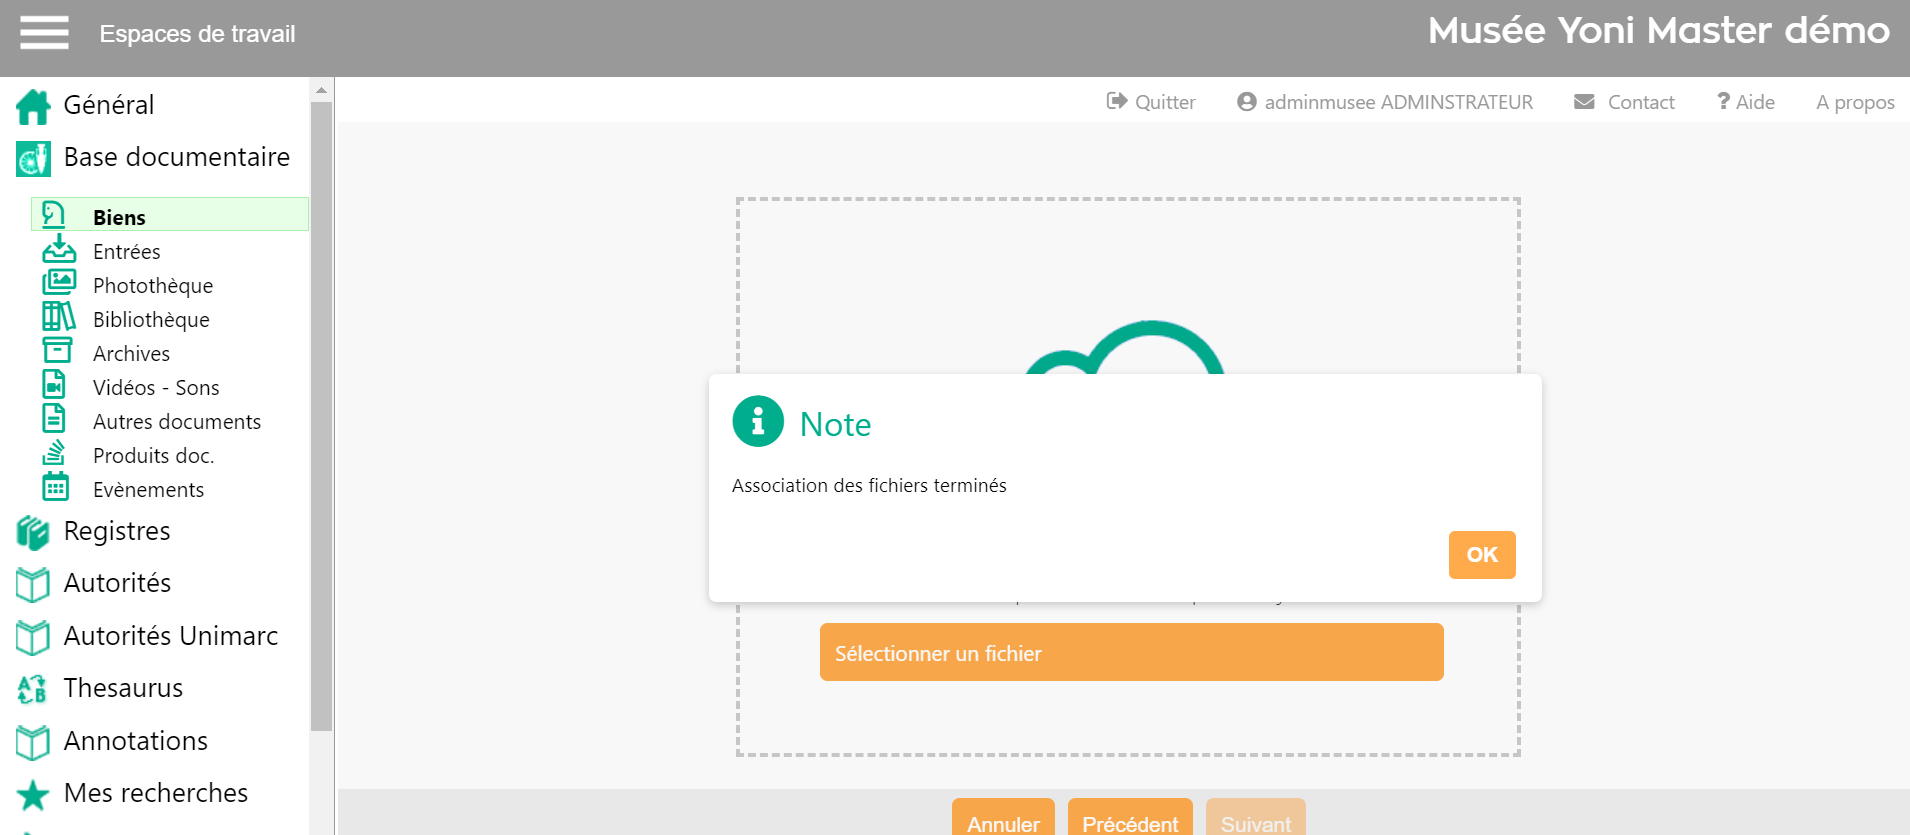Click the Evènements calendar icon

pyautogui.click(x=56, y=487)
